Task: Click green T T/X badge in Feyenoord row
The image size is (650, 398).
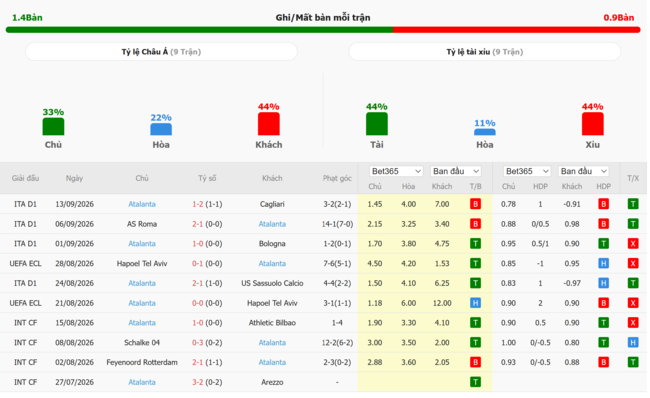Action: click(x=633, y=362)
